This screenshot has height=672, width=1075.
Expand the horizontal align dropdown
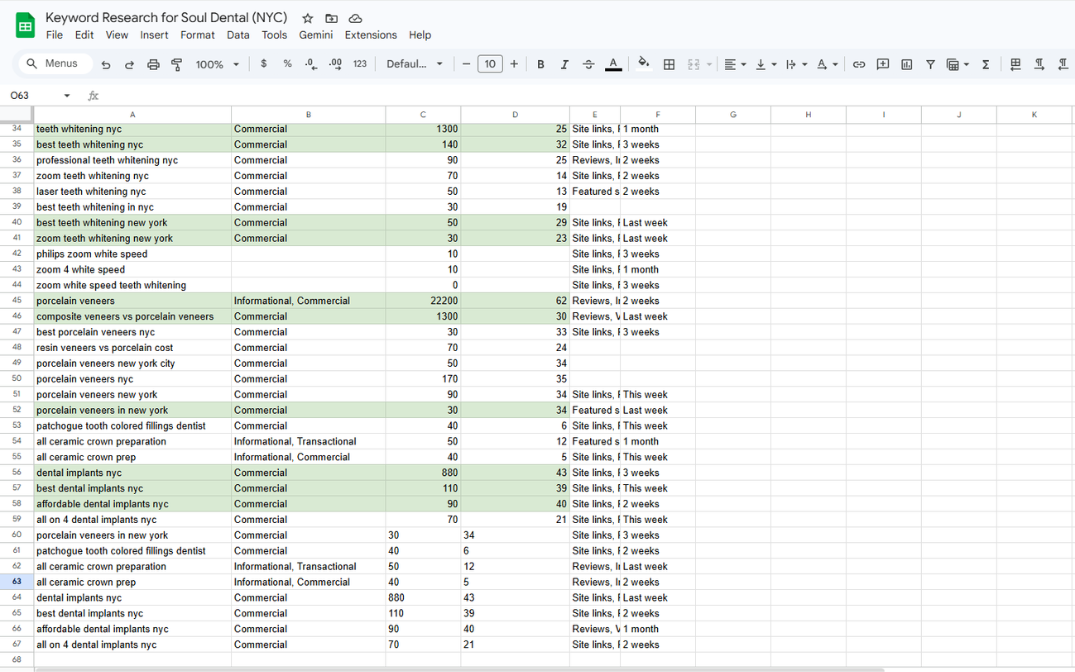tap(734, 64)
